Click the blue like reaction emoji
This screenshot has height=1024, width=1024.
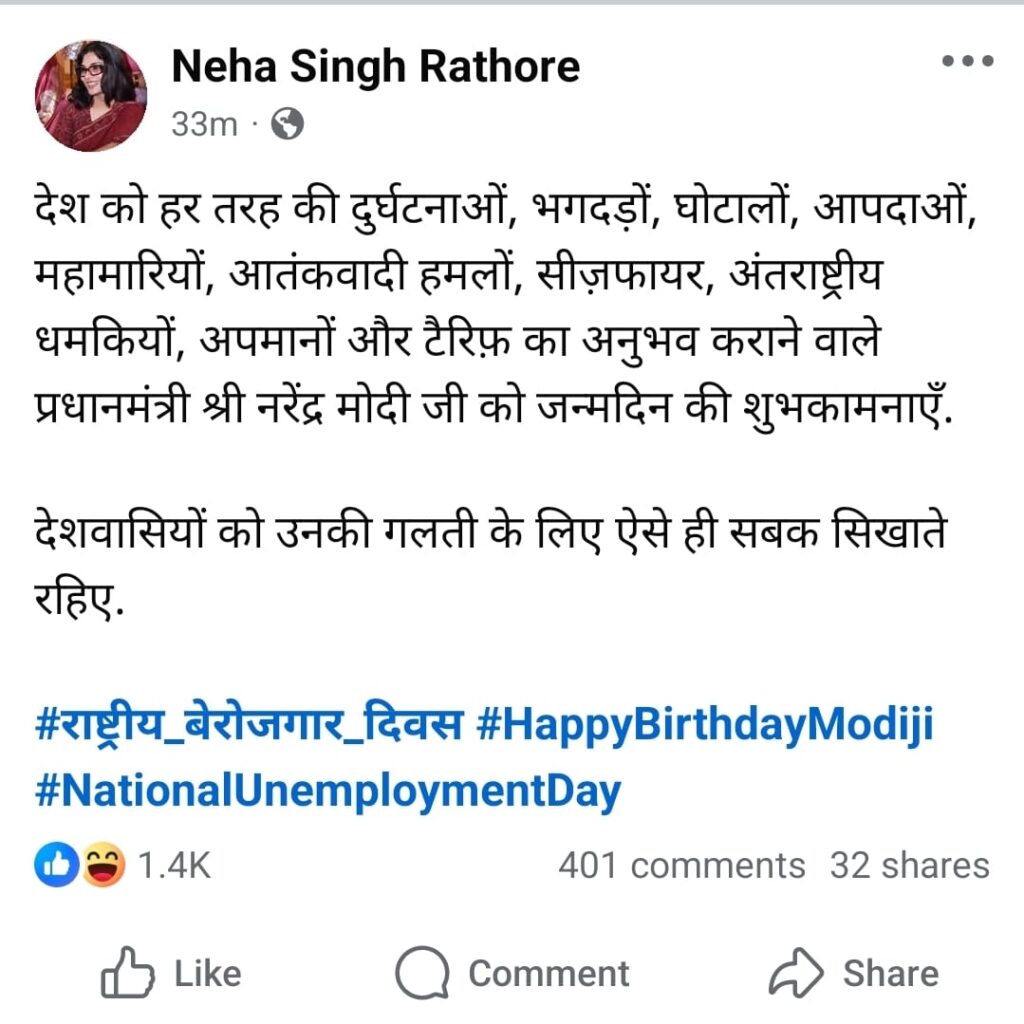57,865
